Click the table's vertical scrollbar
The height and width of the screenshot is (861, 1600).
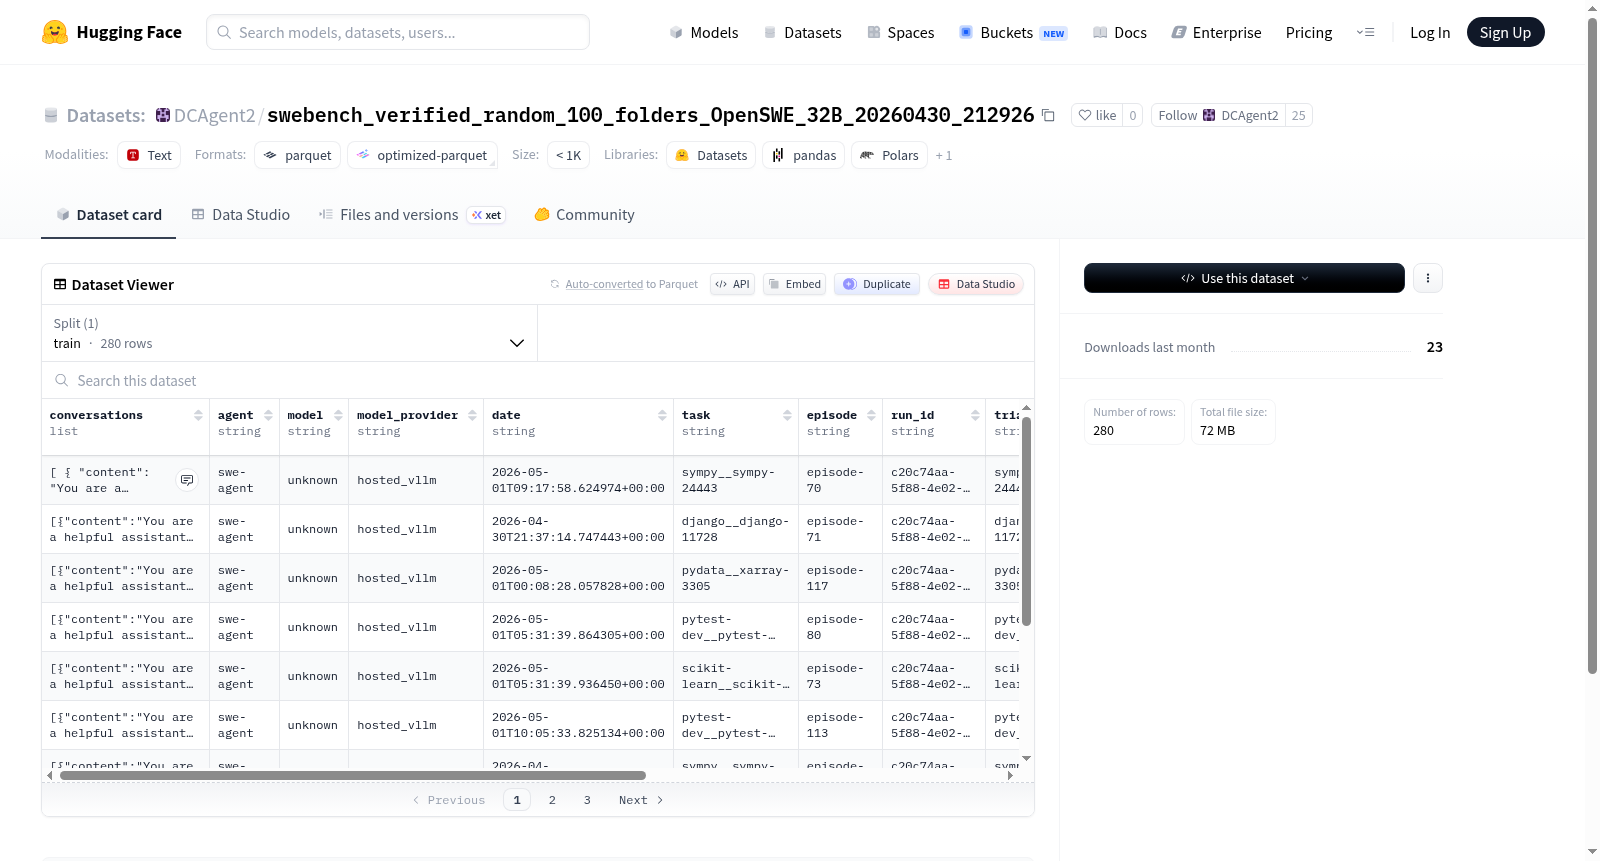click(x=1026, y=521)
